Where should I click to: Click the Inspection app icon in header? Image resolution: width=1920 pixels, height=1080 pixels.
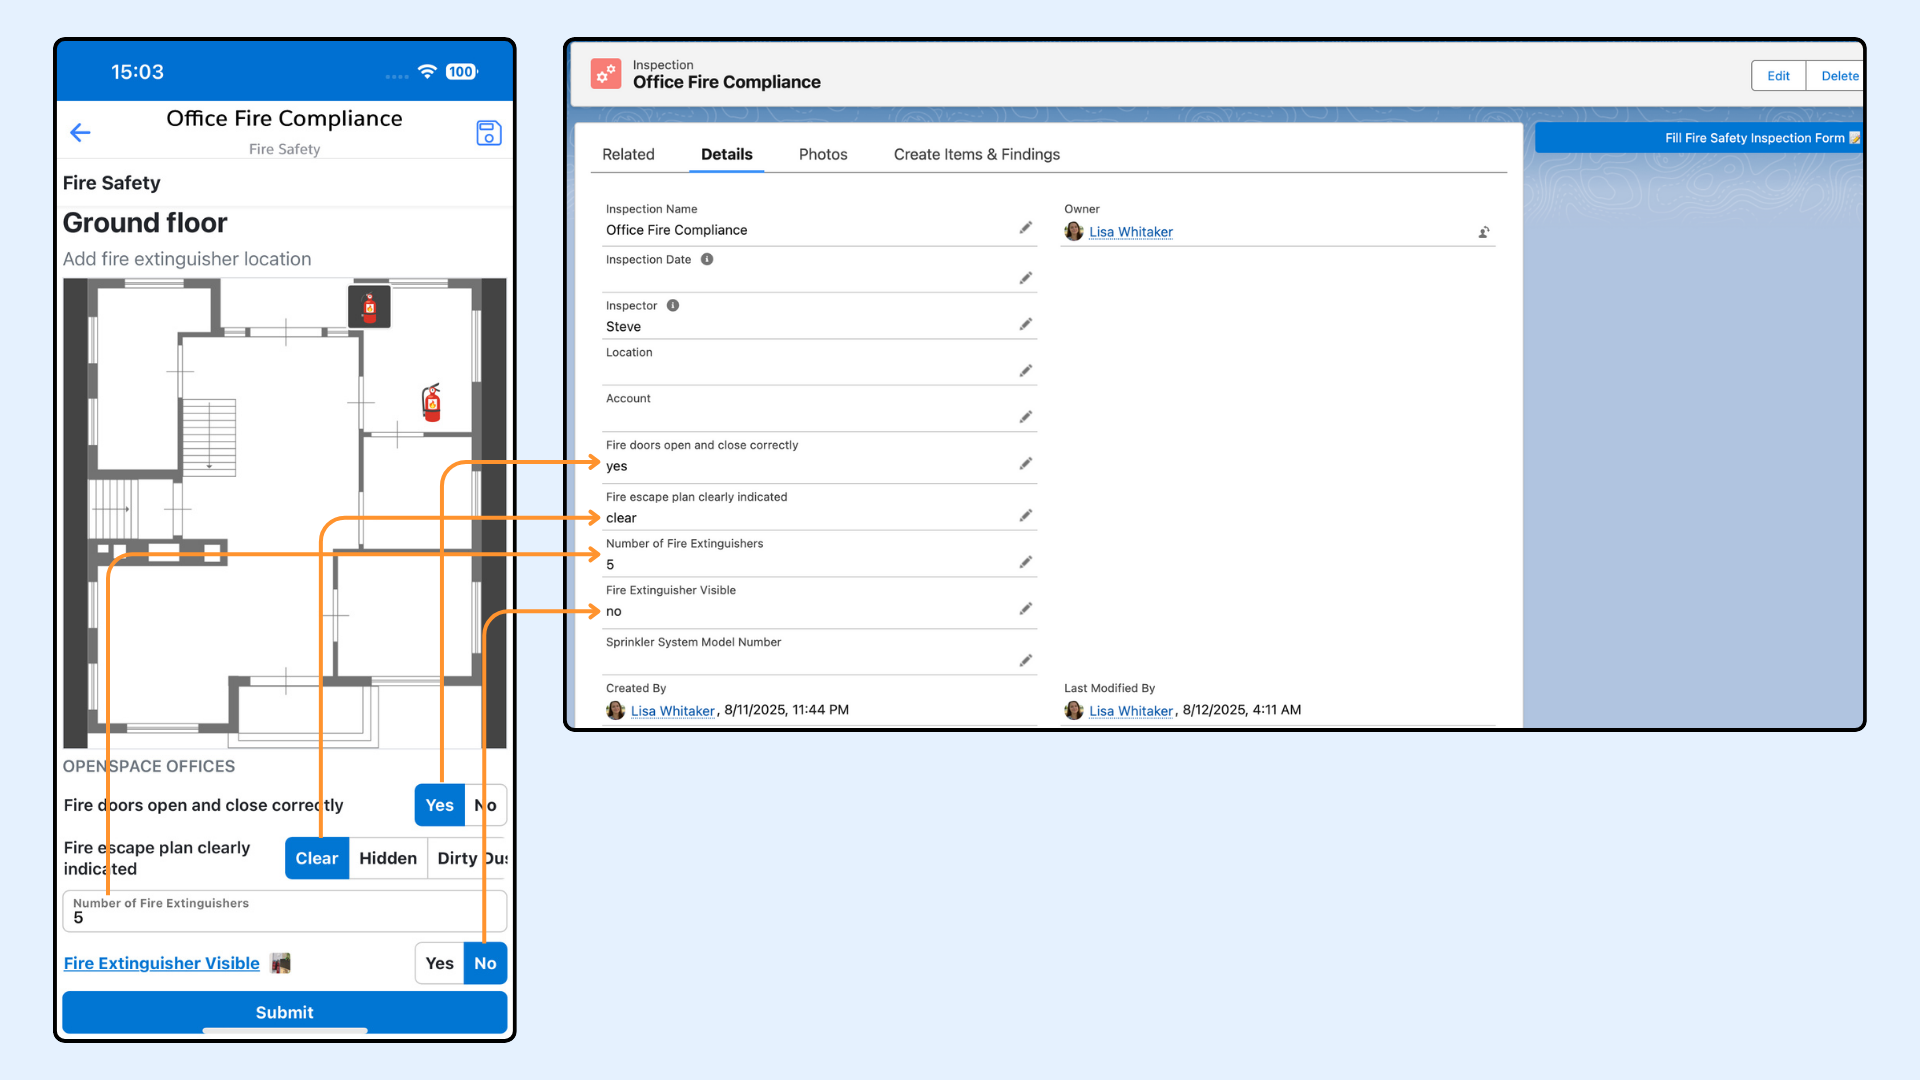coord(606,73)
